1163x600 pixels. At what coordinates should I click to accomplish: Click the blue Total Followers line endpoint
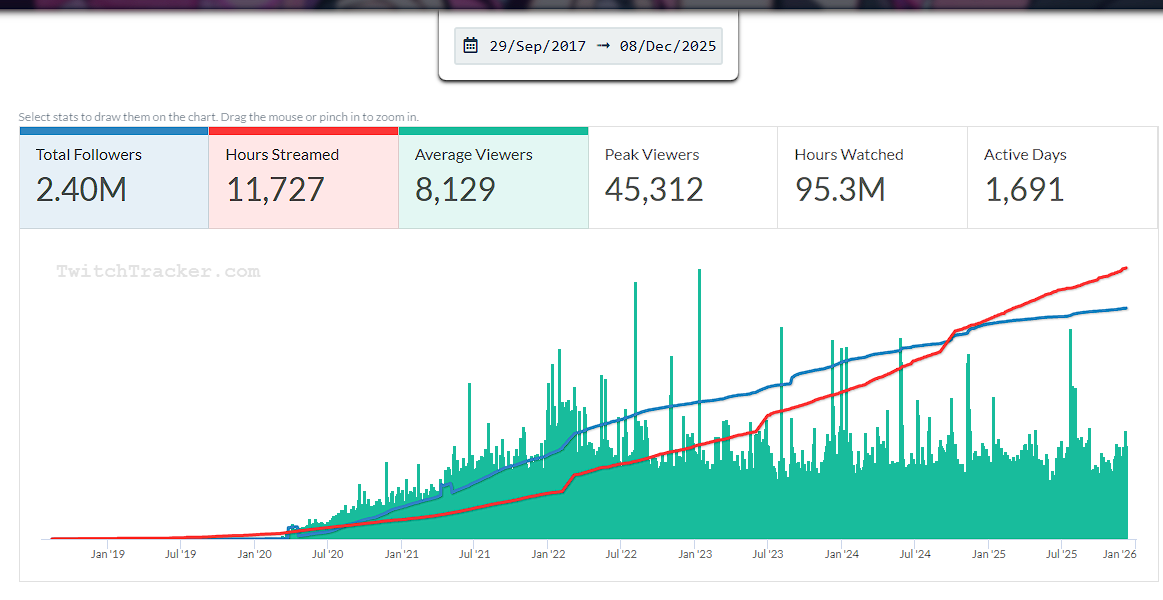point(1126,309)
